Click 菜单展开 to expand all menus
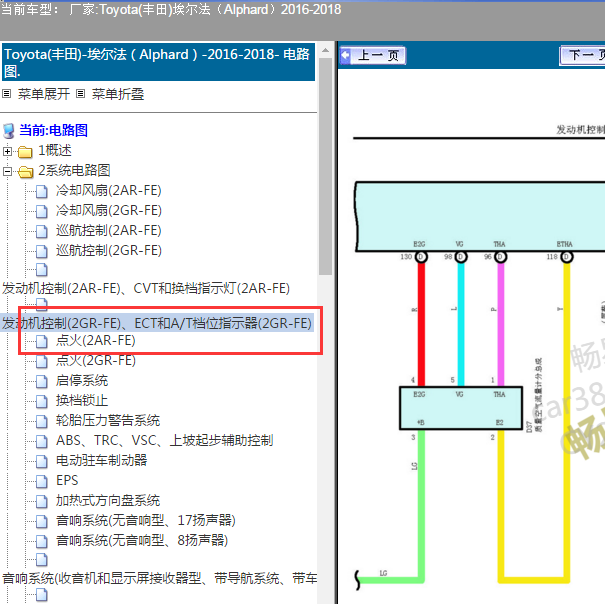This screenshot has width=605, height=604. (x=44, y=94)
